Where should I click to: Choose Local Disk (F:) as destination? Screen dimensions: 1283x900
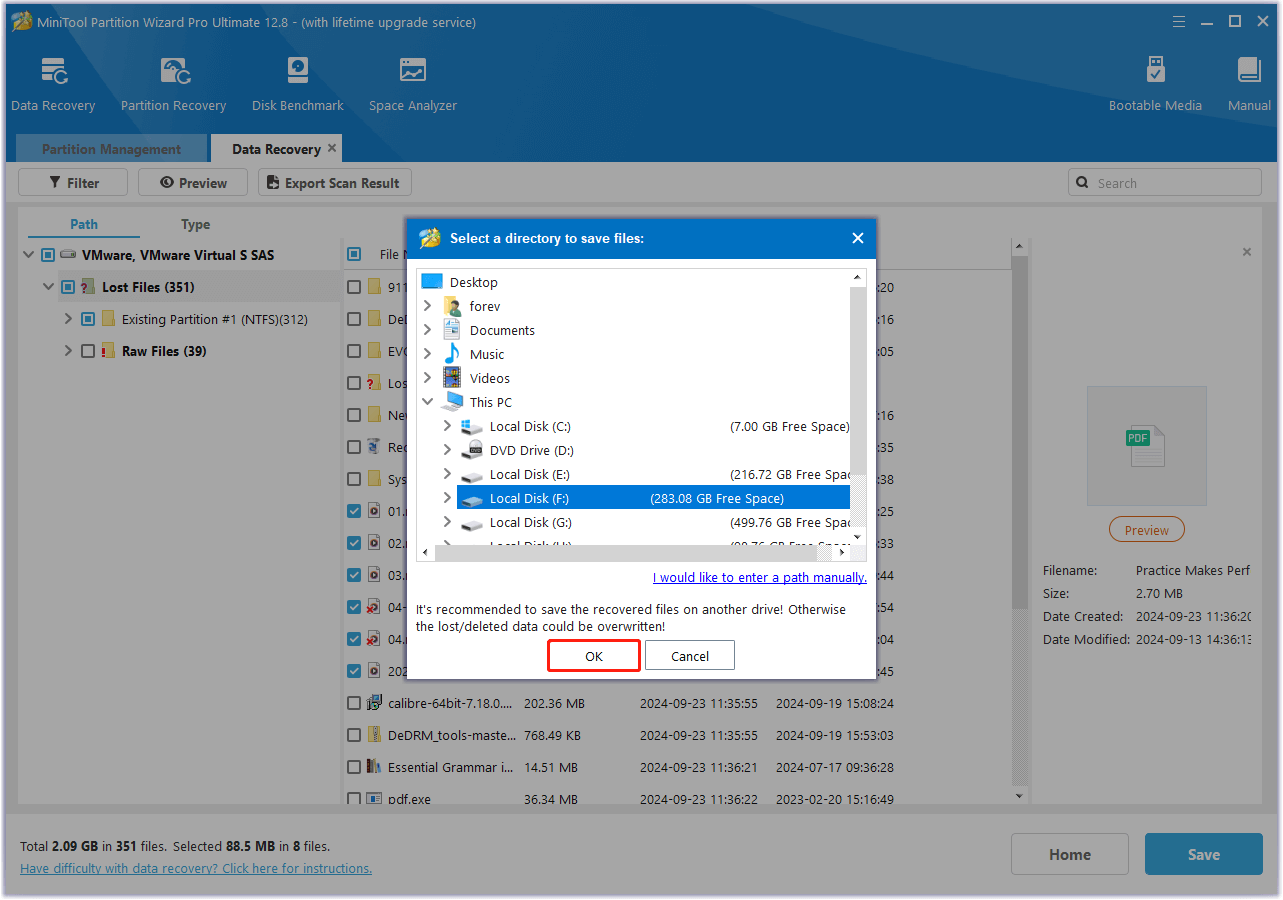click(654, 498)
